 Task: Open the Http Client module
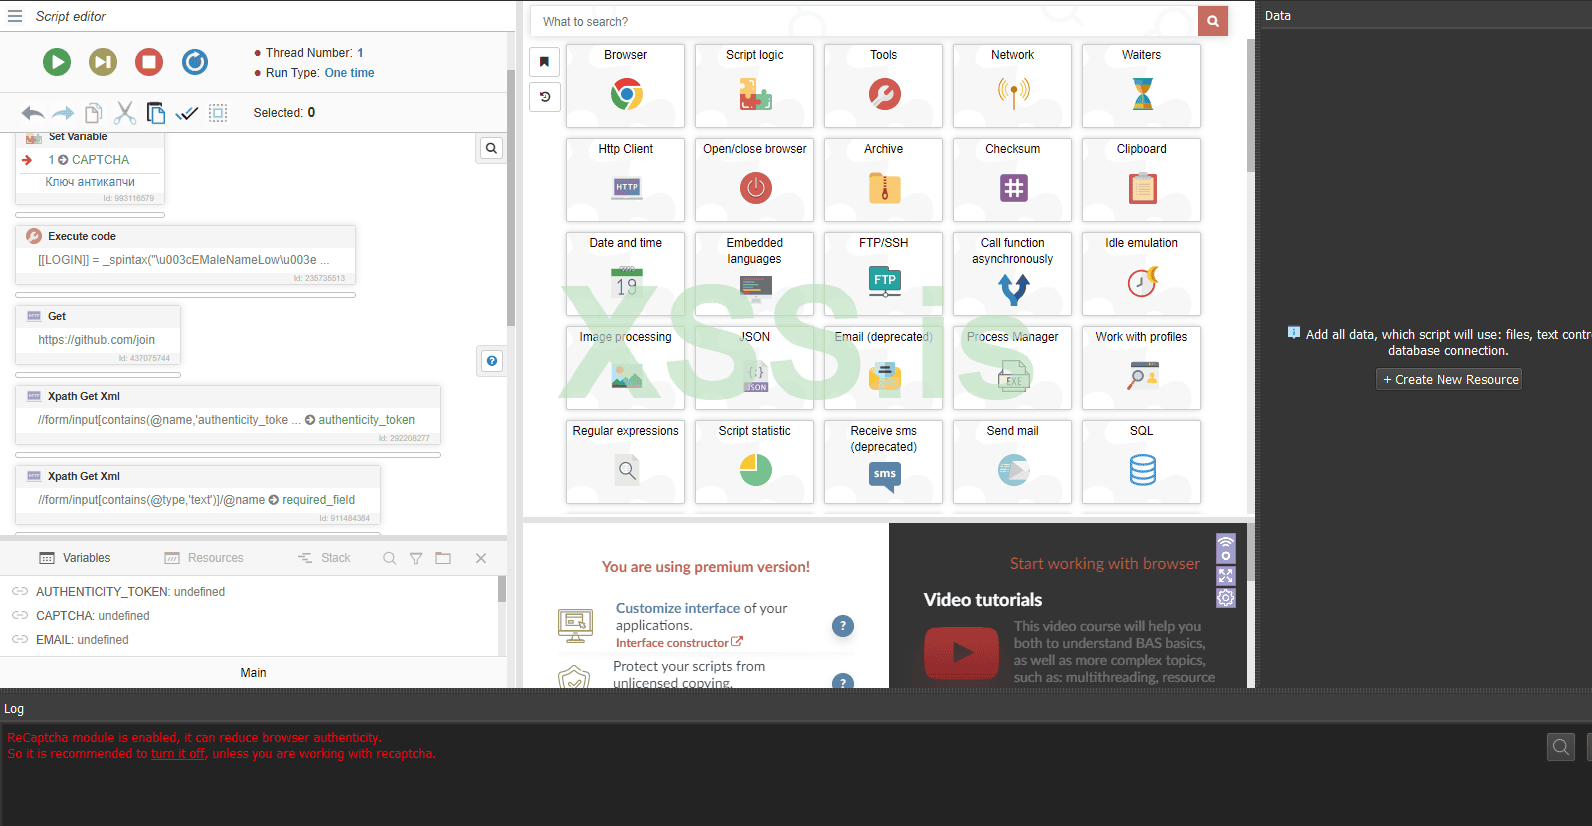point(626,180)
